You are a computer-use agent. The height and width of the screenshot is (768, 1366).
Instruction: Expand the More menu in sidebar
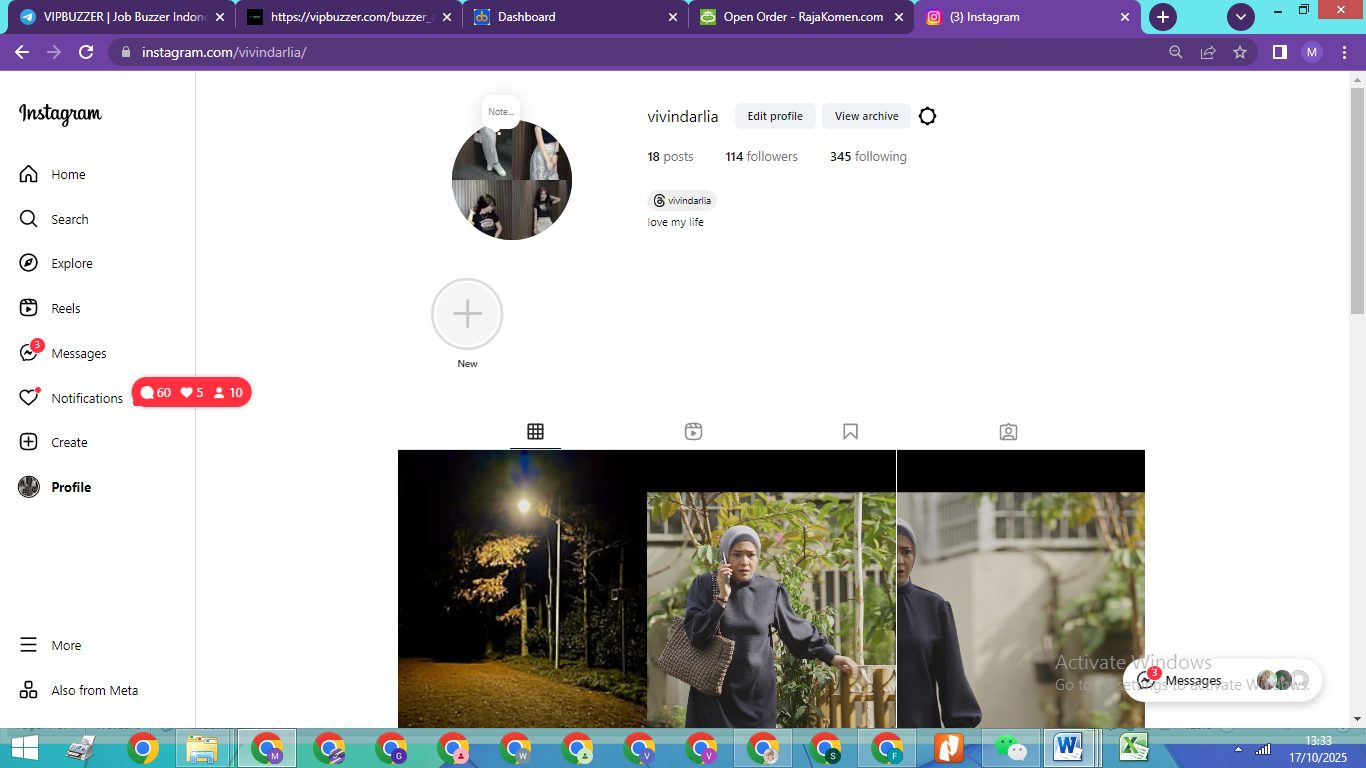[x=29, y=645]
